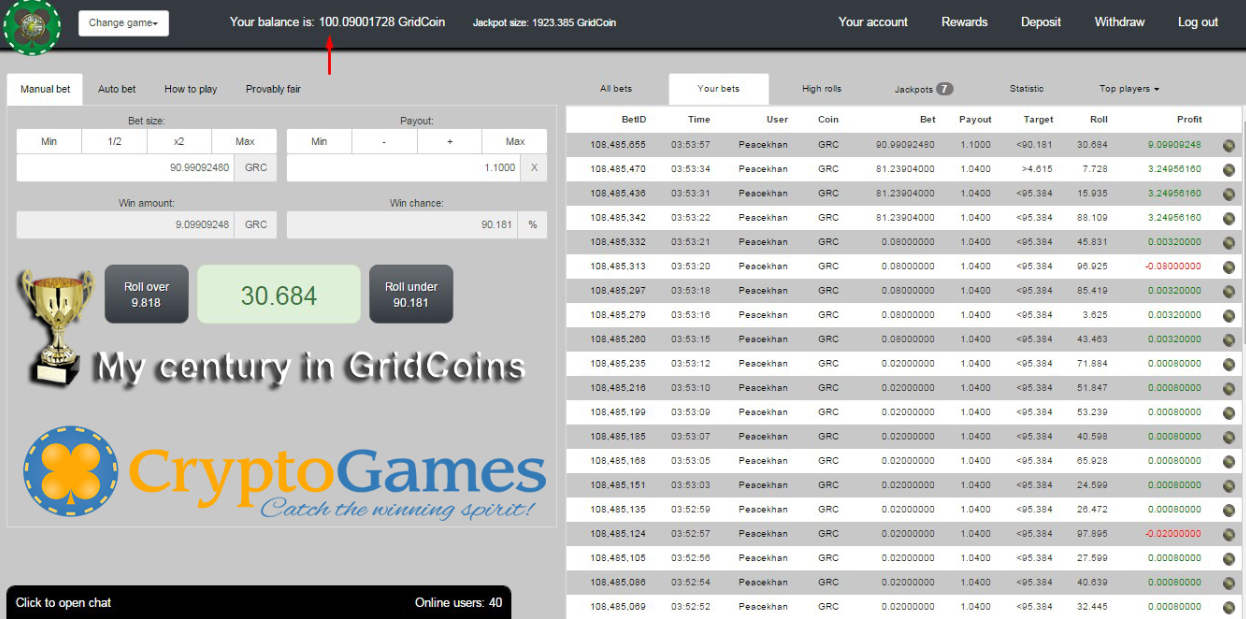
Task: Click to open chat bar
Action: (259, 602)
